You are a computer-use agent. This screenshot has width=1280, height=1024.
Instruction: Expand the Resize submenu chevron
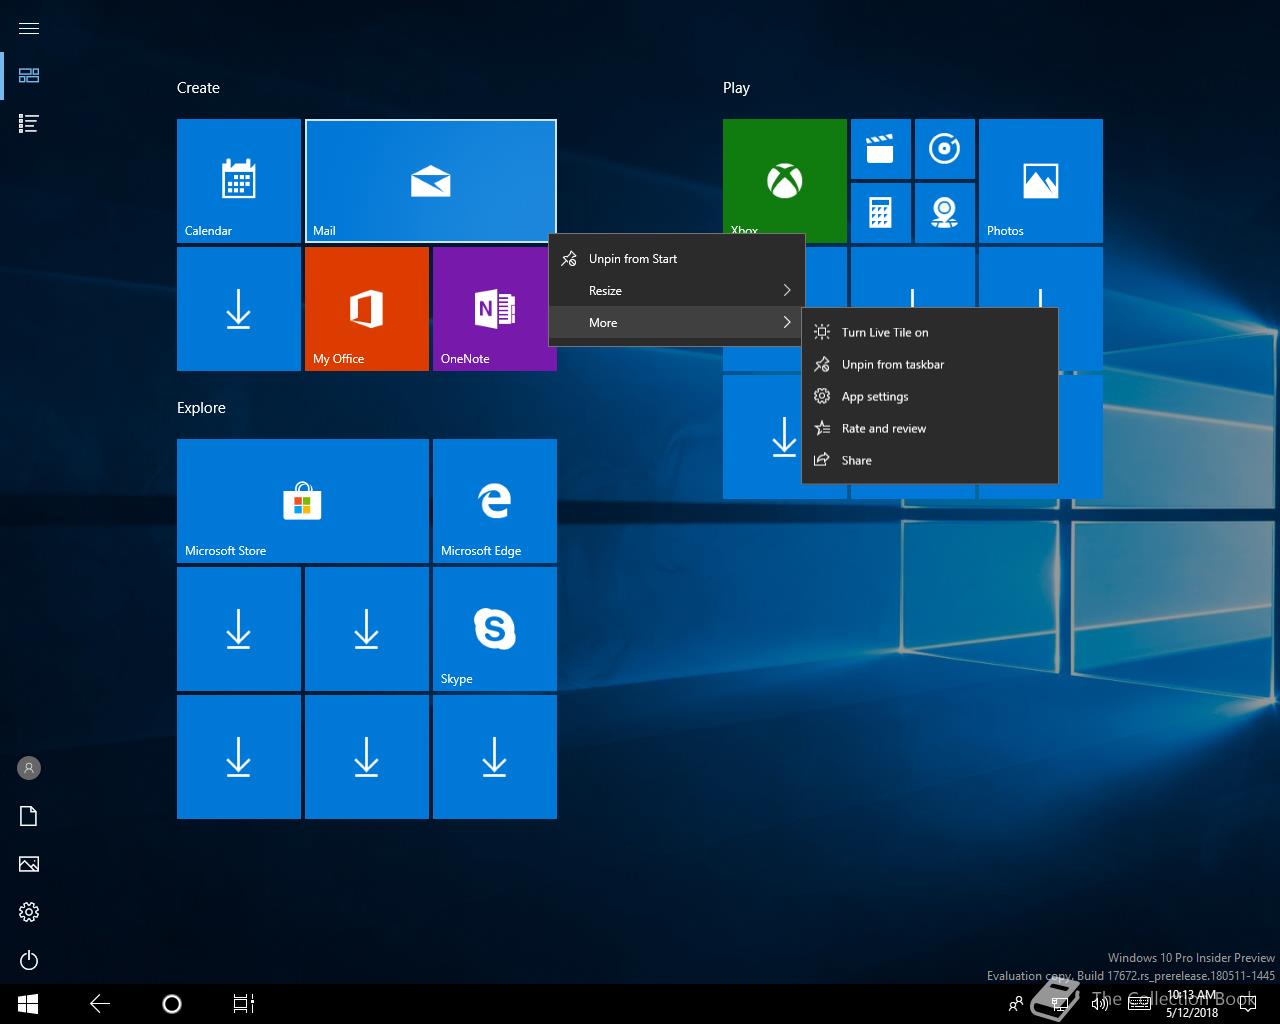tap(787, 291)
